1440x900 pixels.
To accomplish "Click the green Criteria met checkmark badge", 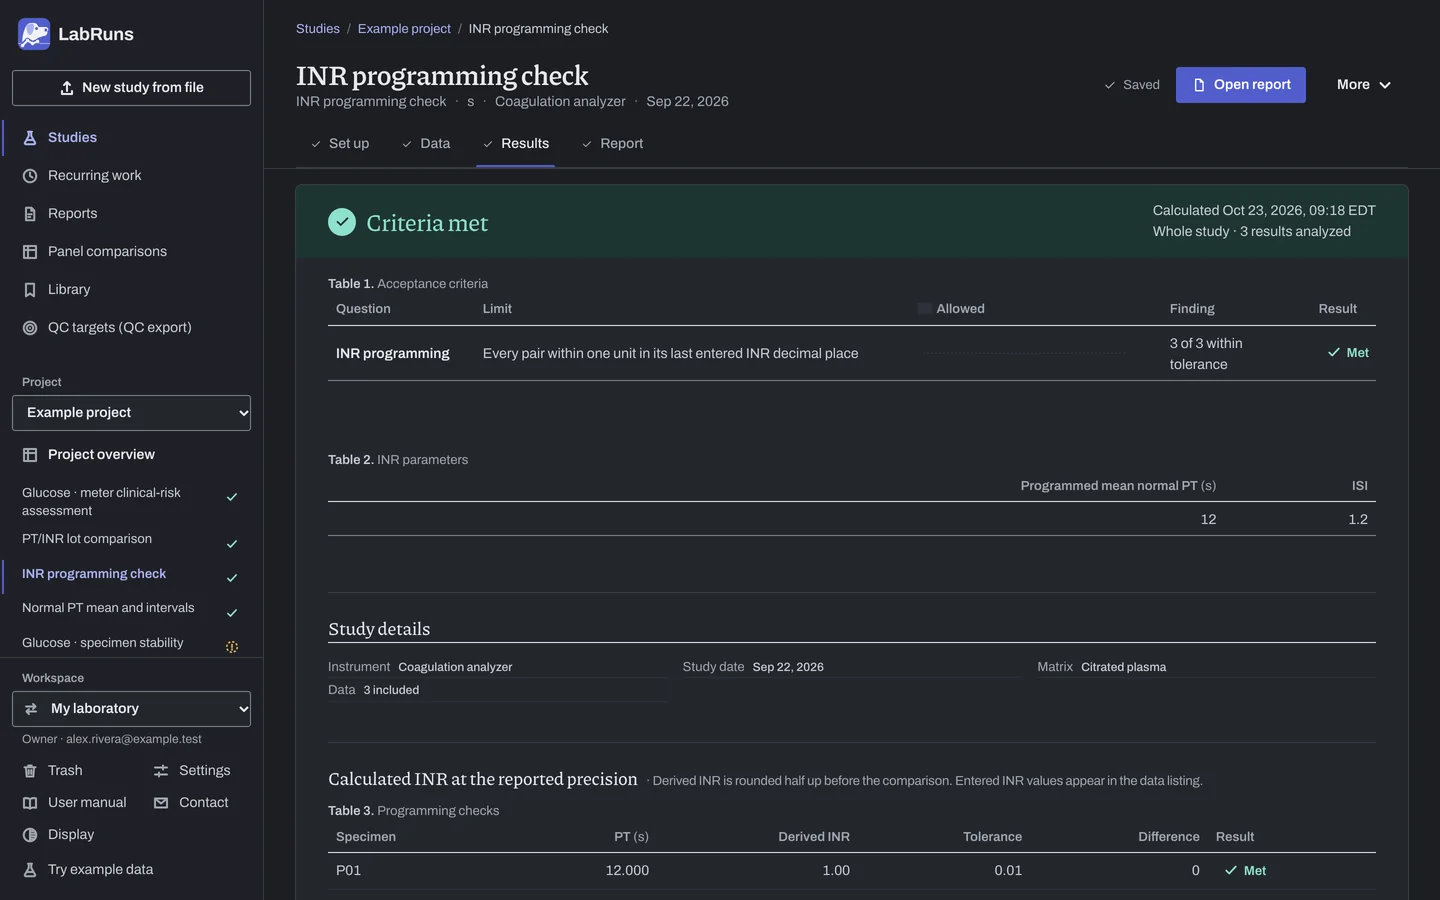I will 342,222.
